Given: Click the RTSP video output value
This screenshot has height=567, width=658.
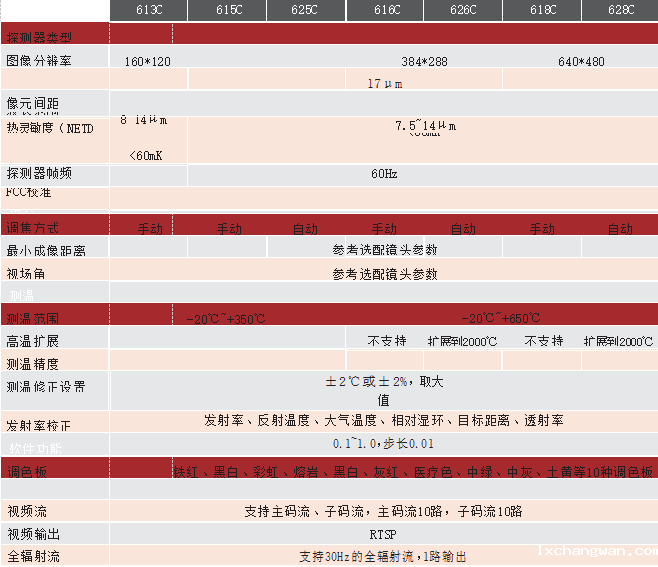Looking at the screenshot, I should (x=383, y=535).
